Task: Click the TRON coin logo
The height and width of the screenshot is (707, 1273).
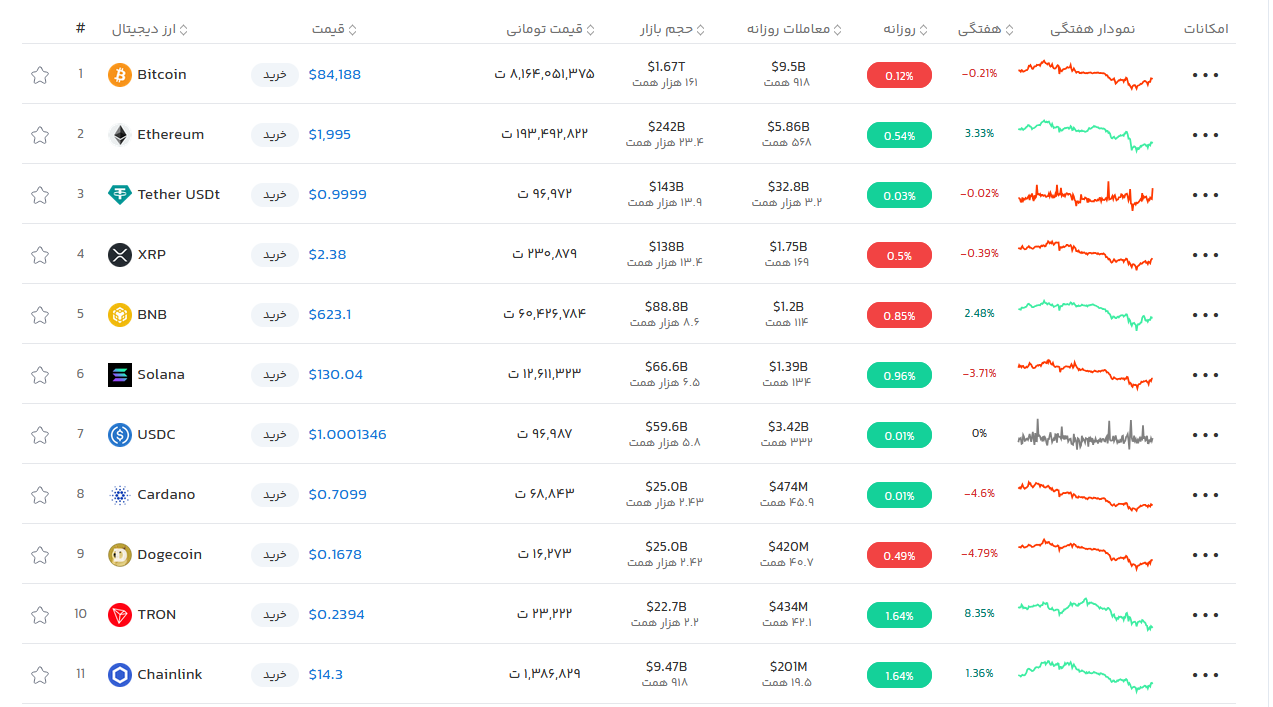Action: pyautogui.click(x=120, y=615)
